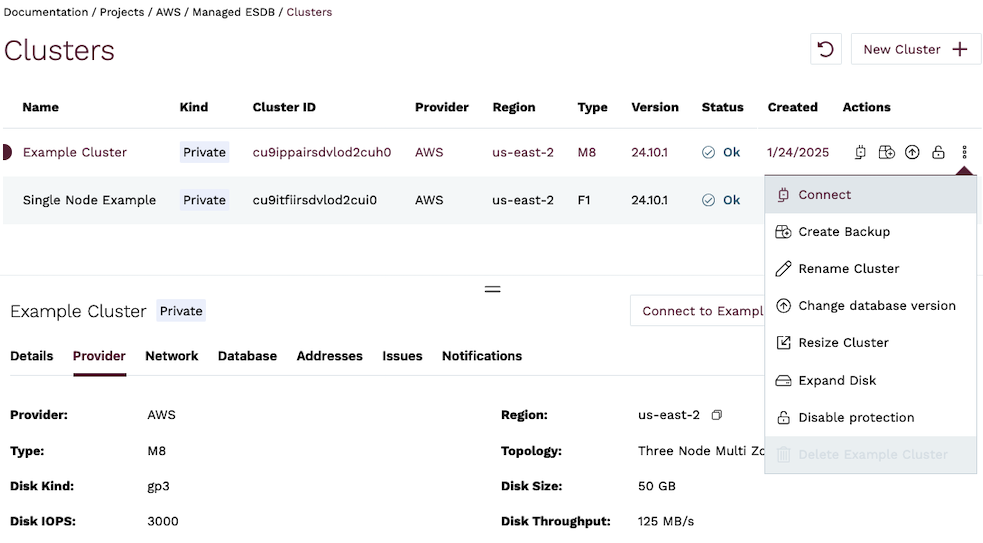
Task: Copy the us-east-2 region value
Action: (716, 415)
